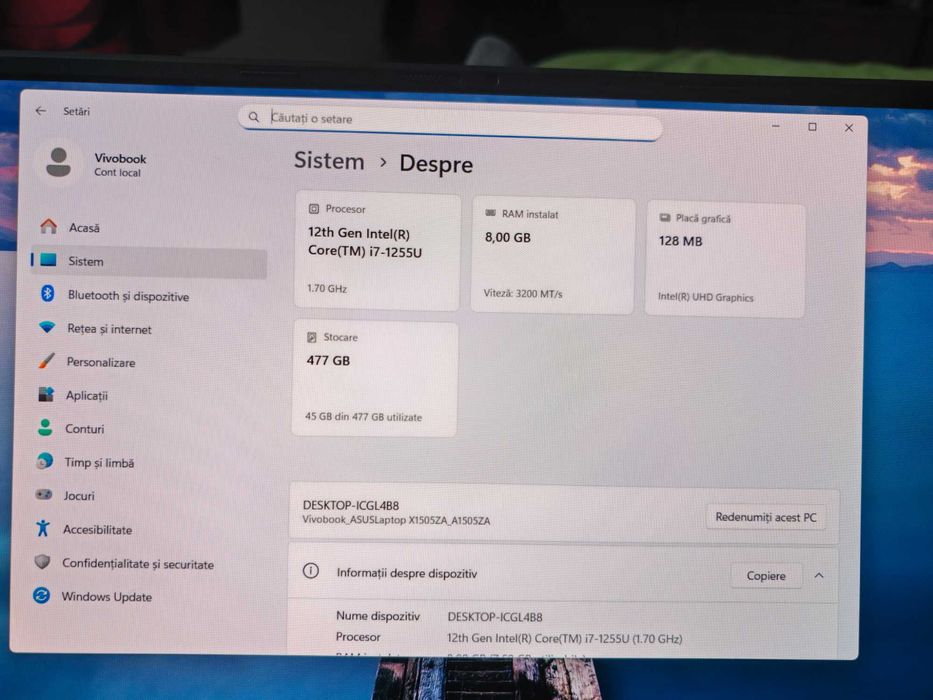Click the Aplicații icon
933x700 pixels.
coord(46,394)
